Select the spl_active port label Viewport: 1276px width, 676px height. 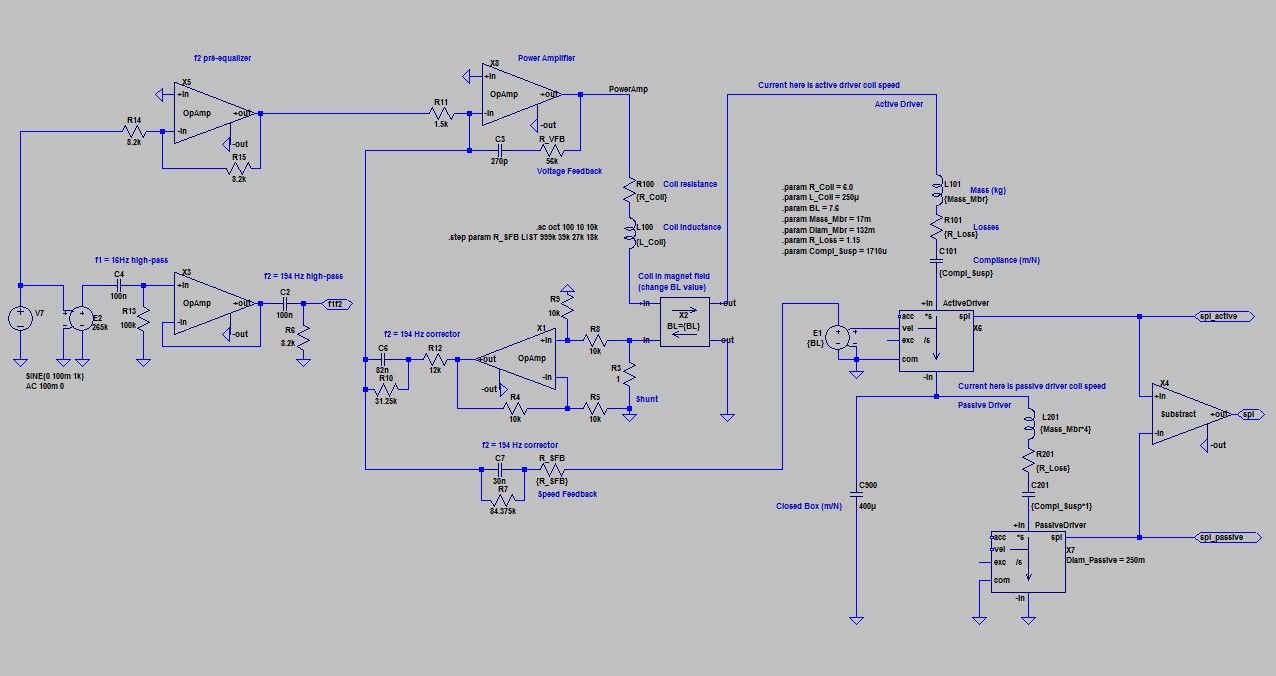(x=1226, y=316)
